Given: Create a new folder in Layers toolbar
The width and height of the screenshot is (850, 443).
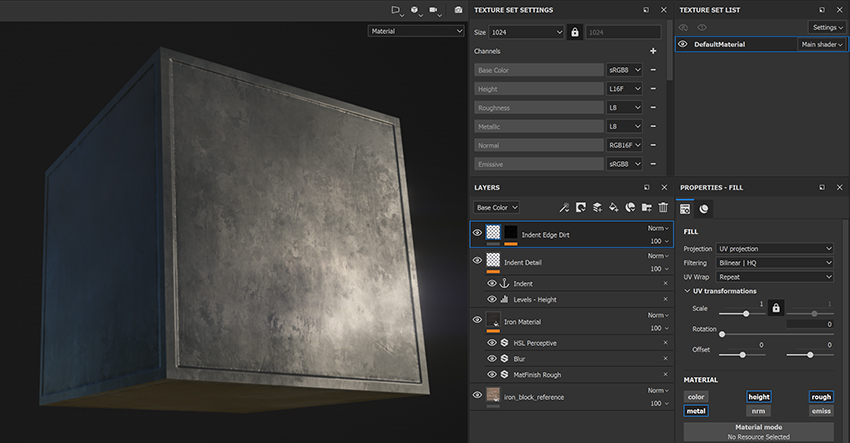Looking at the screenshot, I should click(646, 207).
